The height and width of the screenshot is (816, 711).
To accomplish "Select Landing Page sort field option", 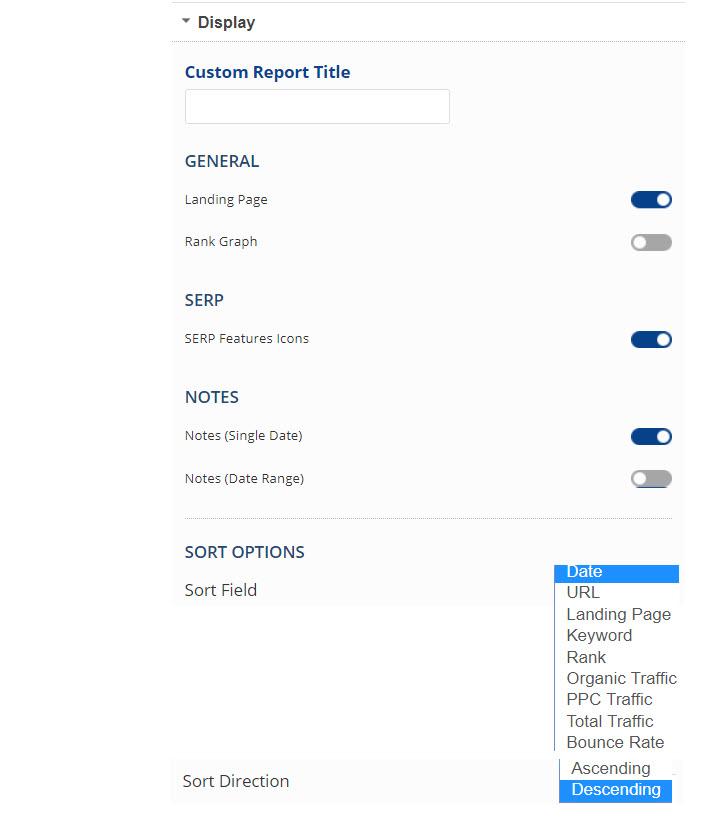I will click(618, 614).
